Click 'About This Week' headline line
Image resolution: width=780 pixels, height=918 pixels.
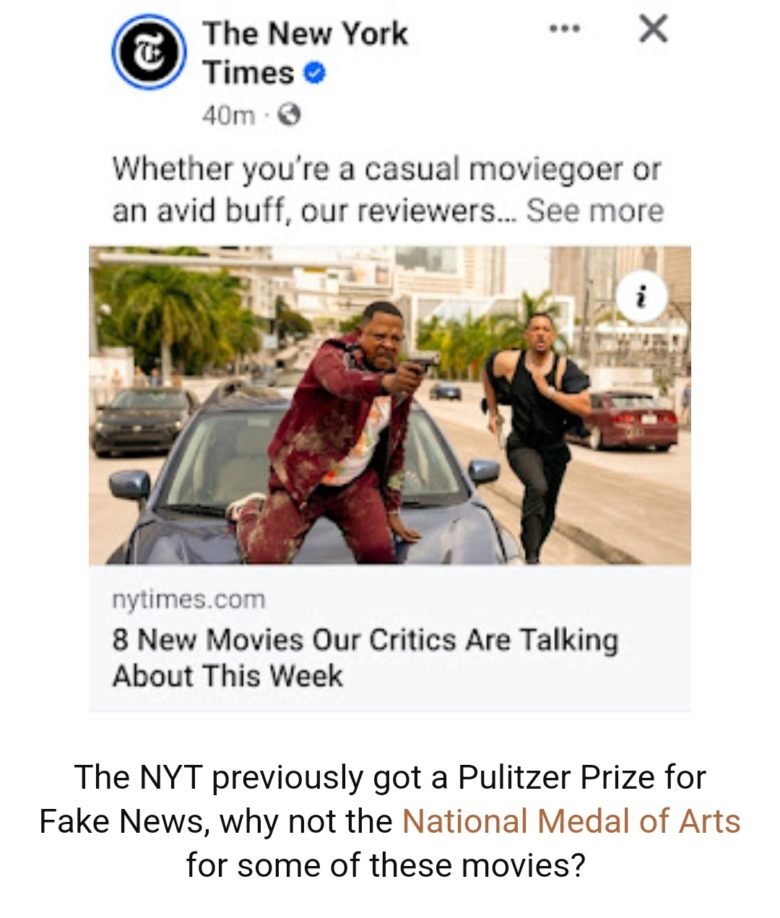click(x=227, y=676)
